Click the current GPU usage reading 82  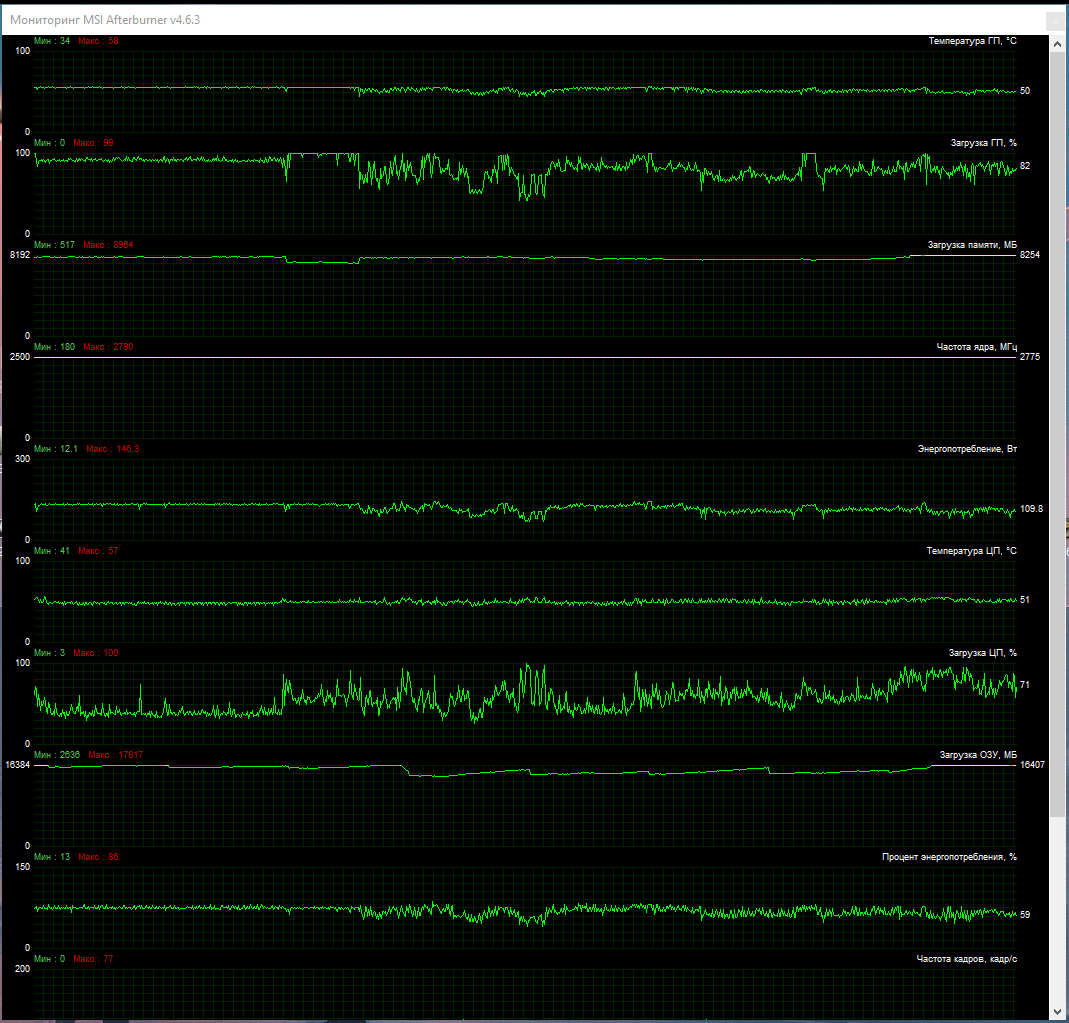(1025, 166)
